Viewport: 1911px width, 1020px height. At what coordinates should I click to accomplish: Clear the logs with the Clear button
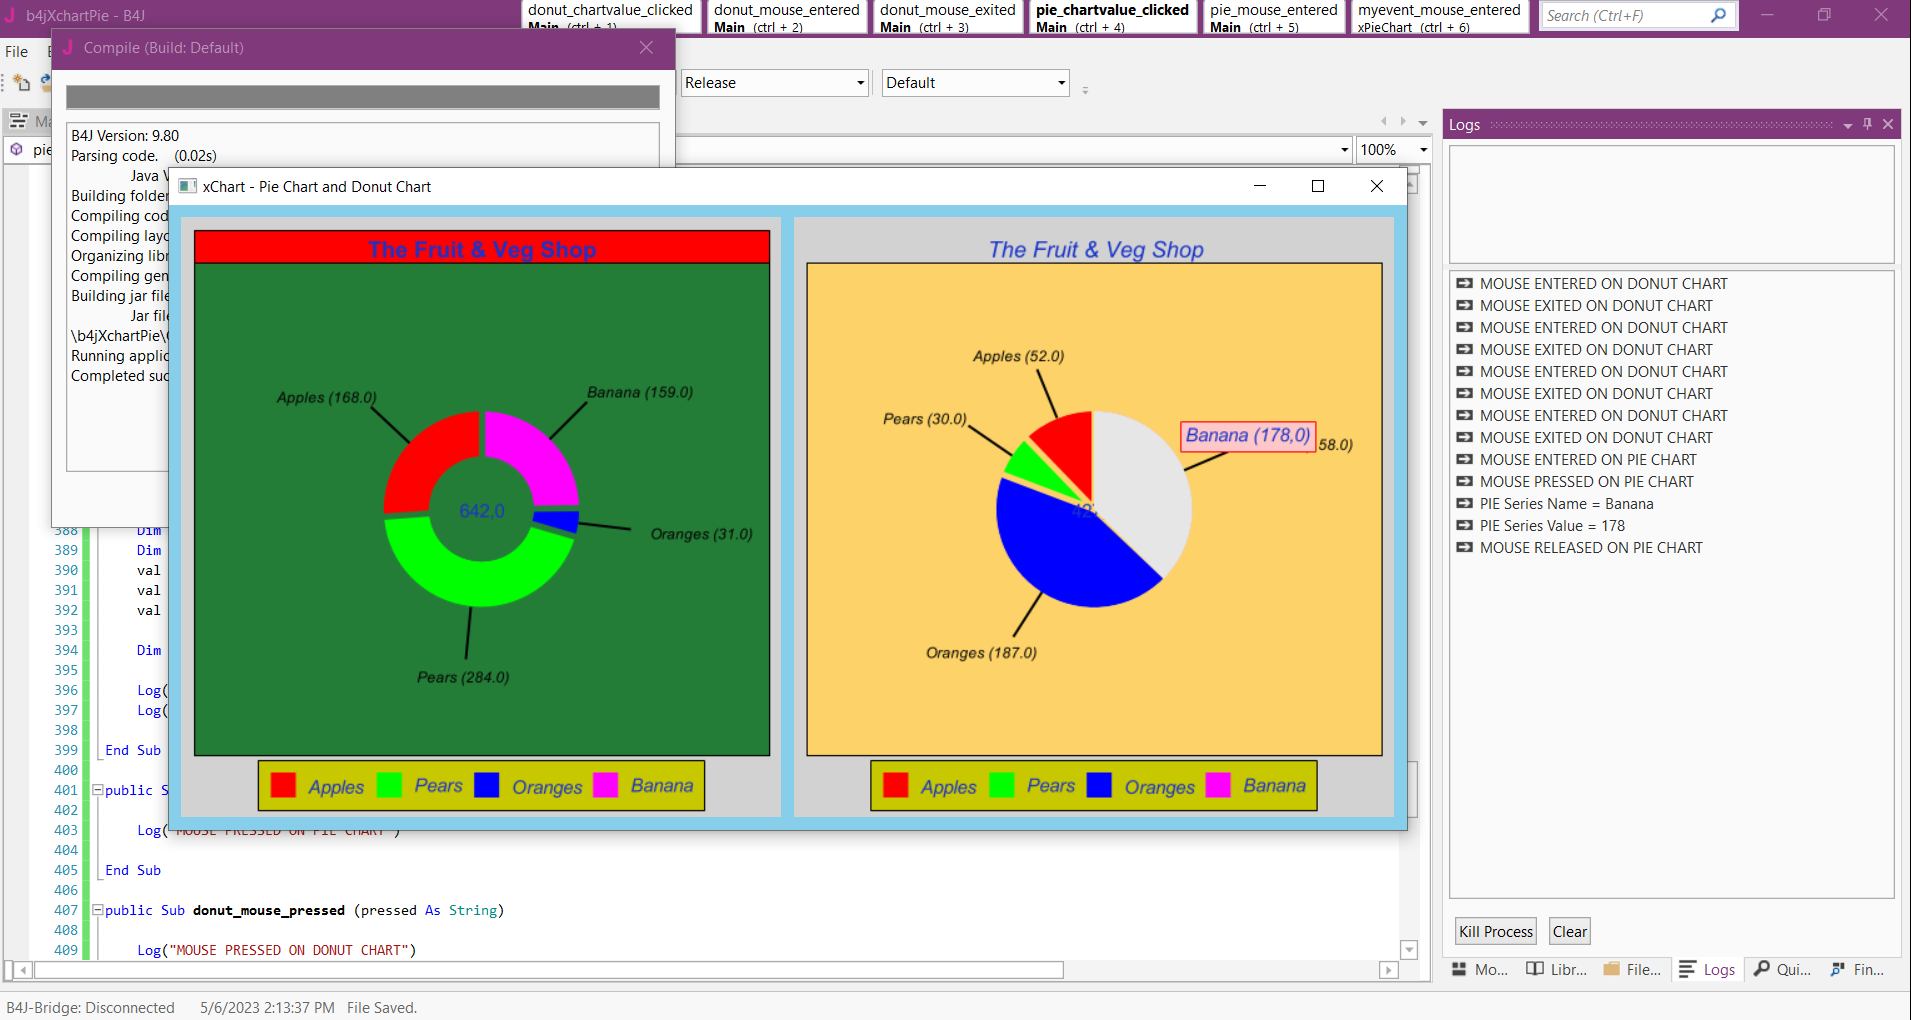coord(1570,932)
